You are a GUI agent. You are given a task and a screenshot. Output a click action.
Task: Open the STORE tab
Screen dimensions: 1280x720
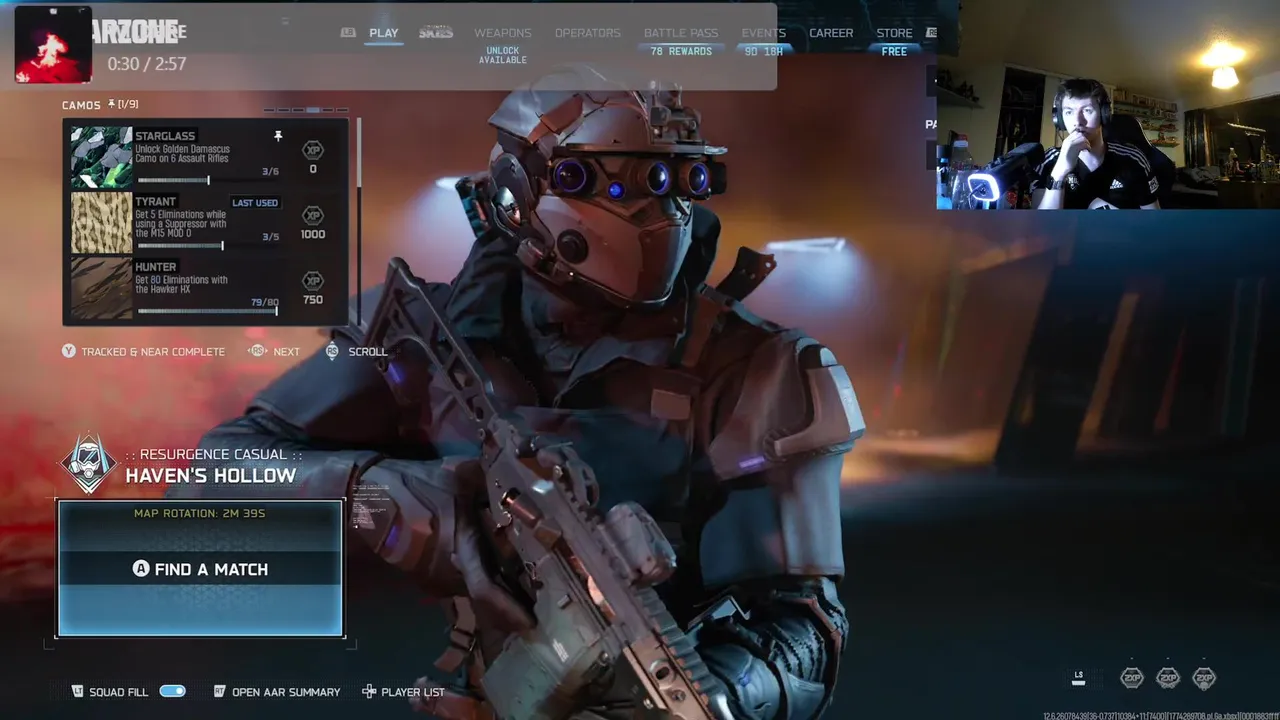894,33
